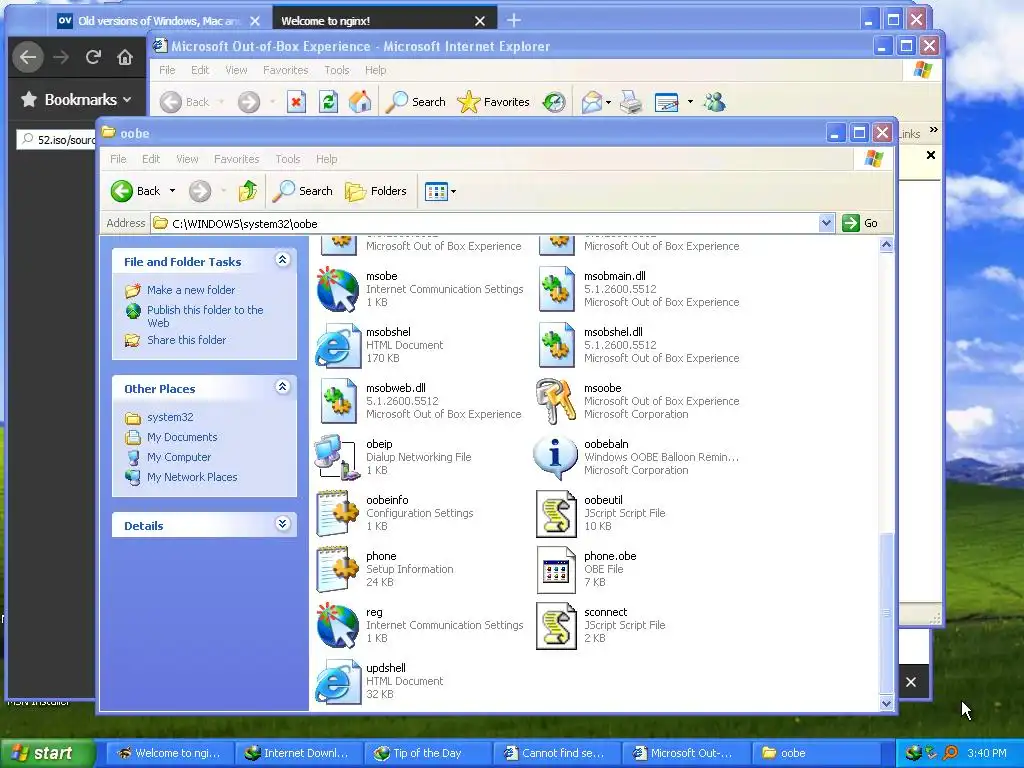Screen dimensions: 1024x768
Task: Collapse the Other Places panel
Action: [x=282, y=387]
